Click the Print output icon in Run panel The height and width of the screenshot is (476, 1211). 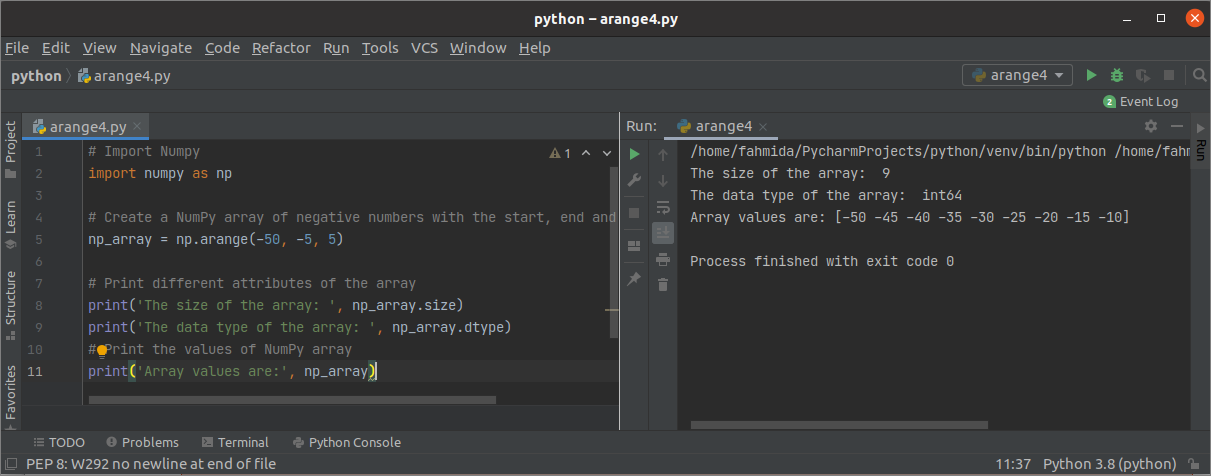(662, 259)
